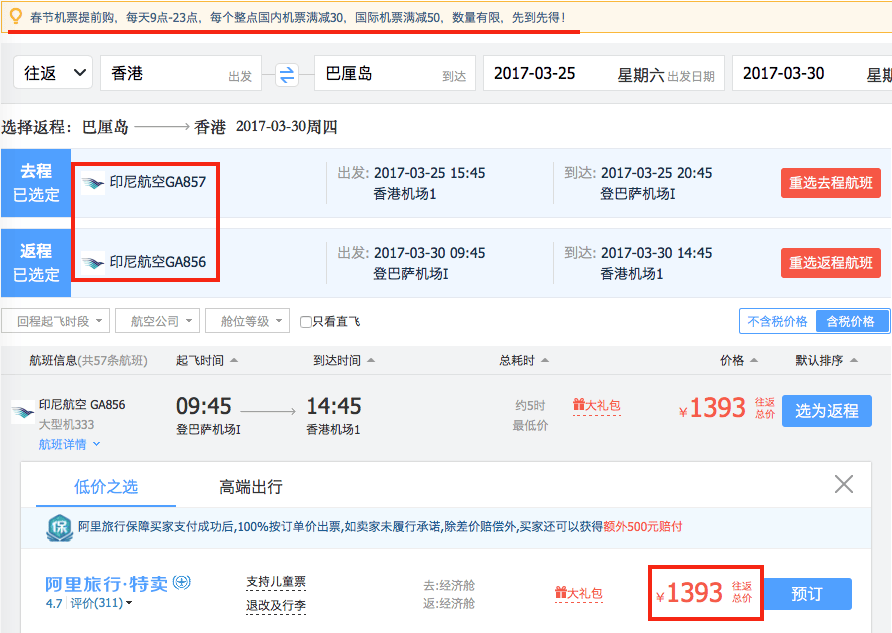Click Garuda airline logo beside GA857
The image size is (892, 633).
tap(92, 183)
